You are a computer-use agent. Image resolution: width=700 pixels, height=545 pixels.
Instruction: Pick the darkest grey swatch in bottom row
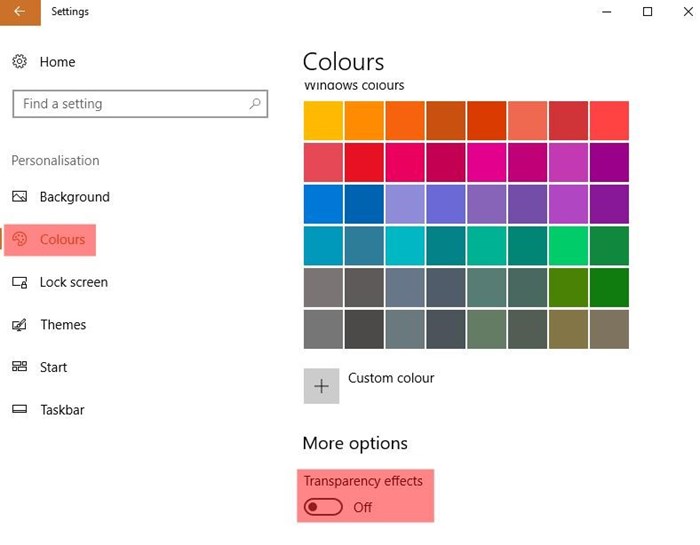pyautogui.click(x=364, y=329)
